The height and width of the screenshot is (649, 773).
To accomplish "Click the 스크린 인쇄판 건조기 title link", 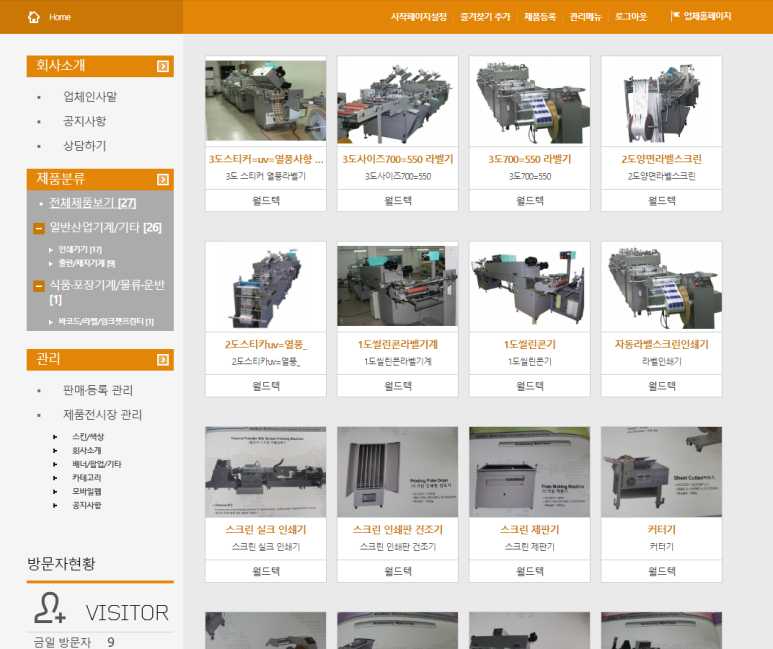I will (398, 530).
